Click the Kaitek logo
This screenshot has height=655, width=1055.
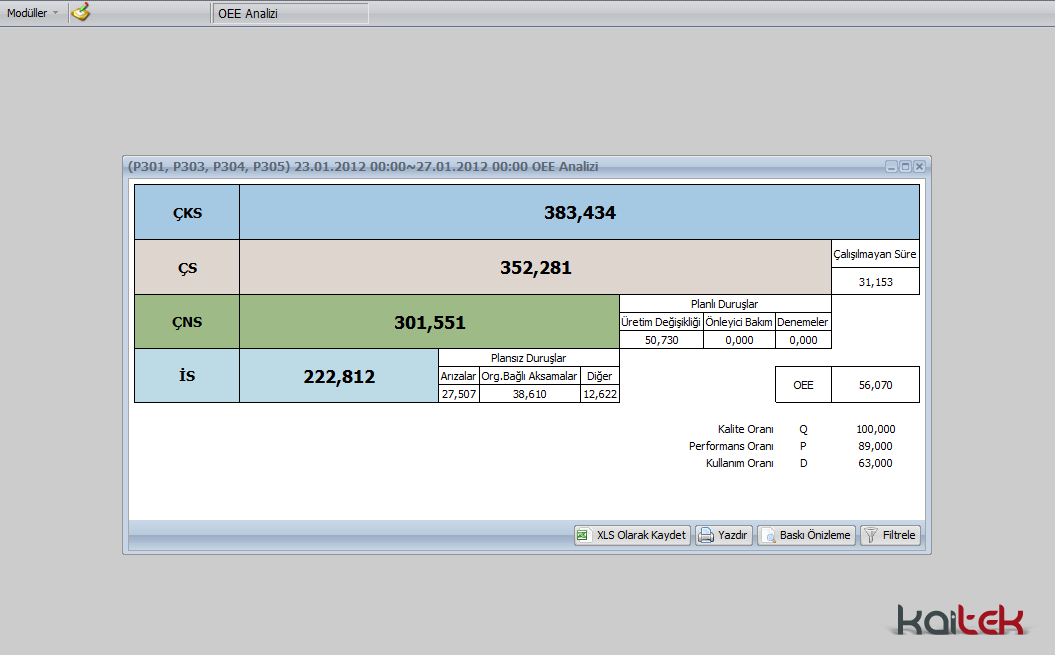[960, 620]
